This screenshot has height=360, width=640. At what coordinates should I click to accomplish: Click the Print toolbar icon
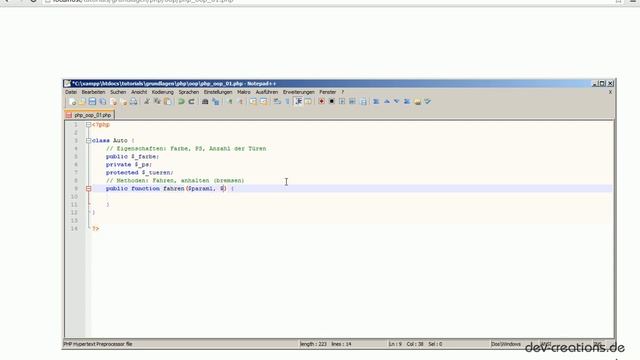(133, 102)
